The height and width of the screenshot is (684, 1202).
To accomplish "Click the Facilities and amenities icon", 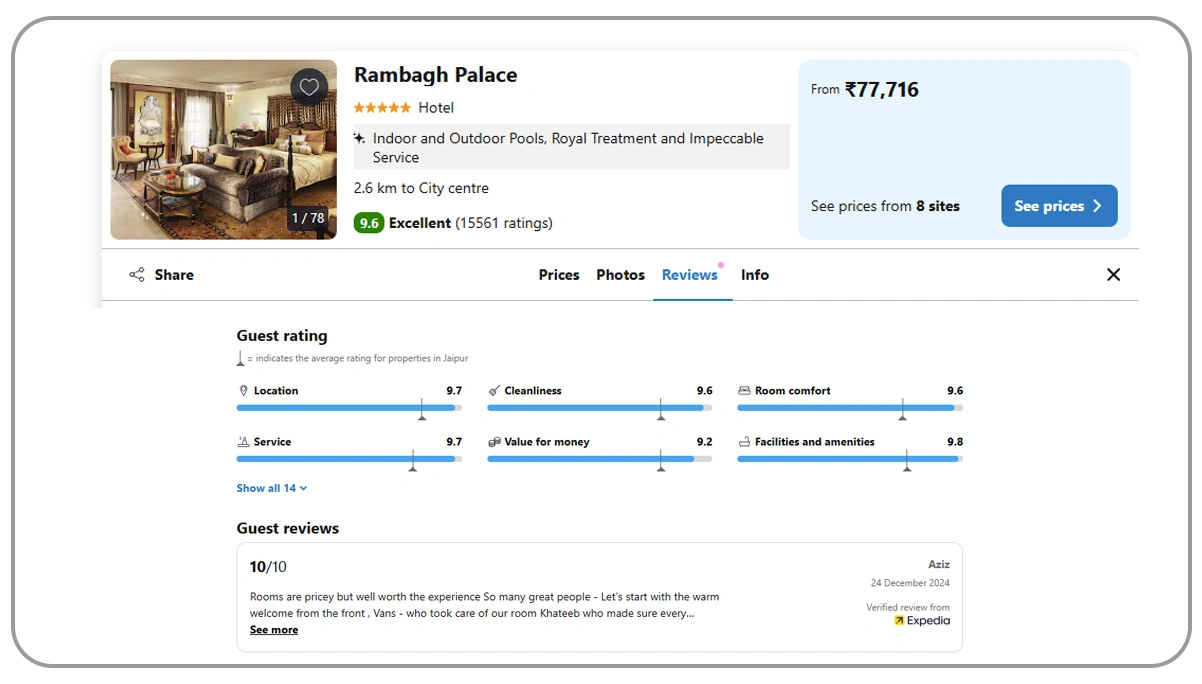I will [743, 441].
